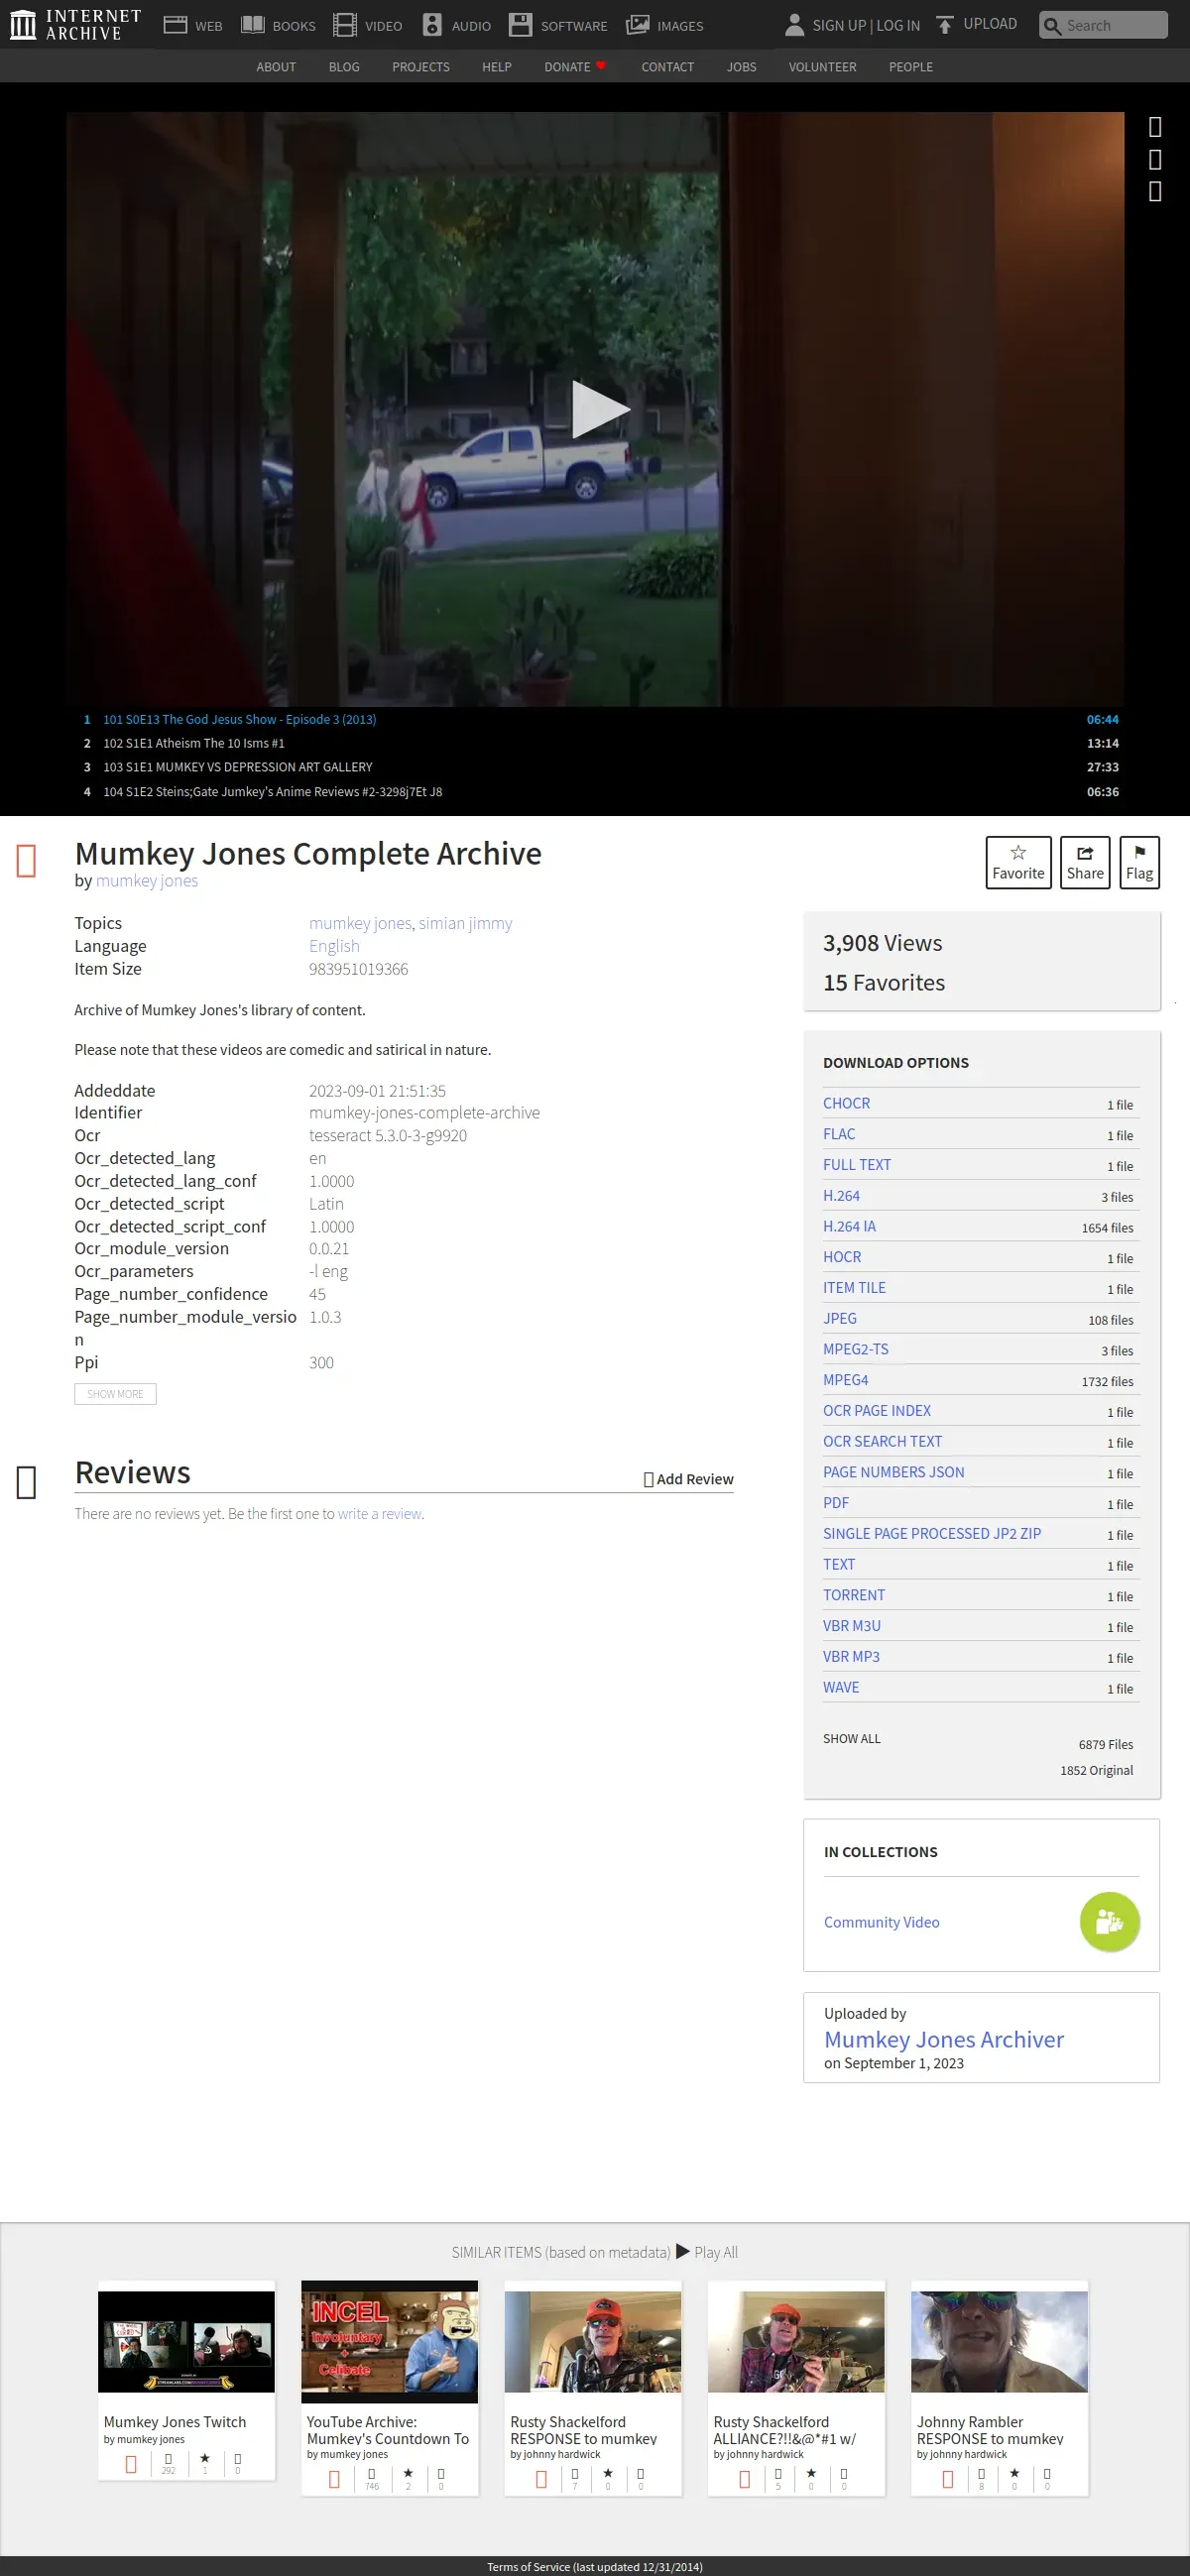Click Show All download files

852,1739
